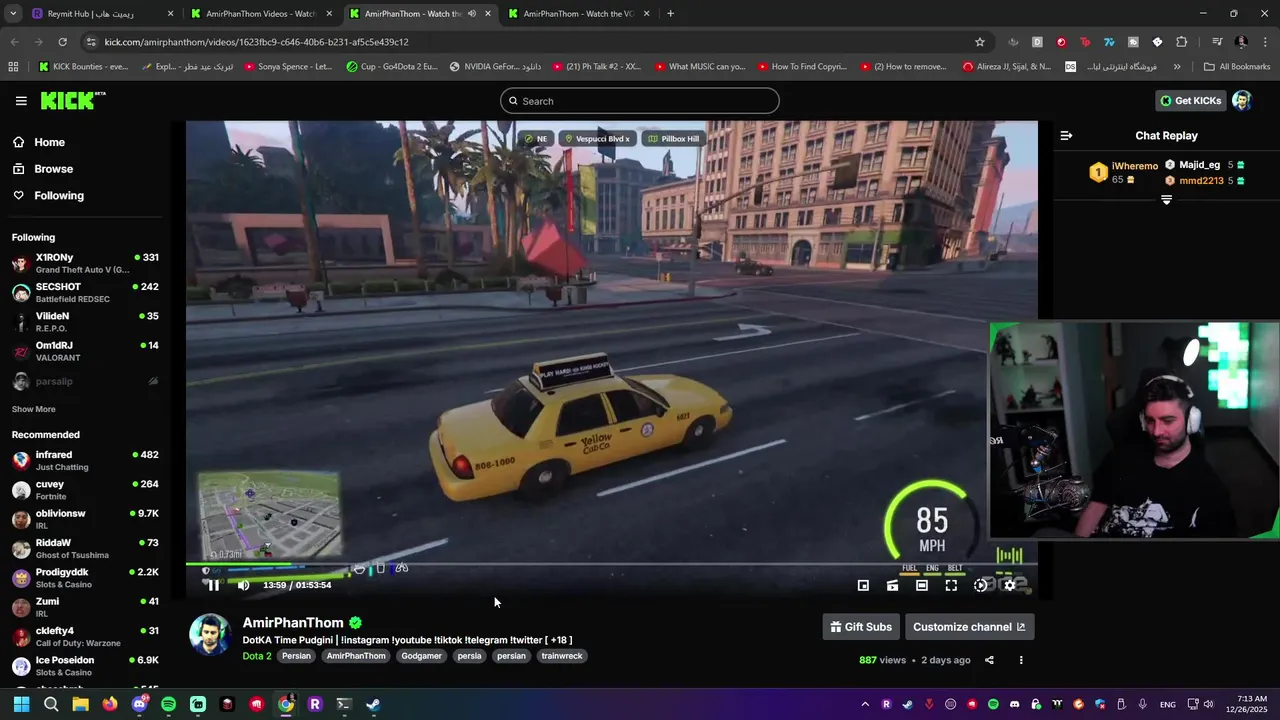Share the video via the share icon
The height and width of the screenshot is (720, 1280).
pyautogui.click(x=989, y=660)
